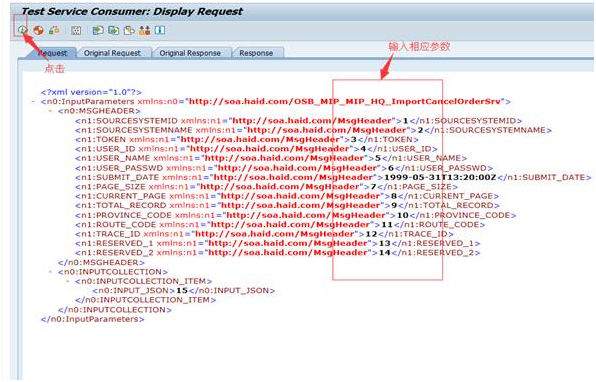Click the ROUTE_CODE value 11
This screenshot has height=382, width=596.
[387, 224]
